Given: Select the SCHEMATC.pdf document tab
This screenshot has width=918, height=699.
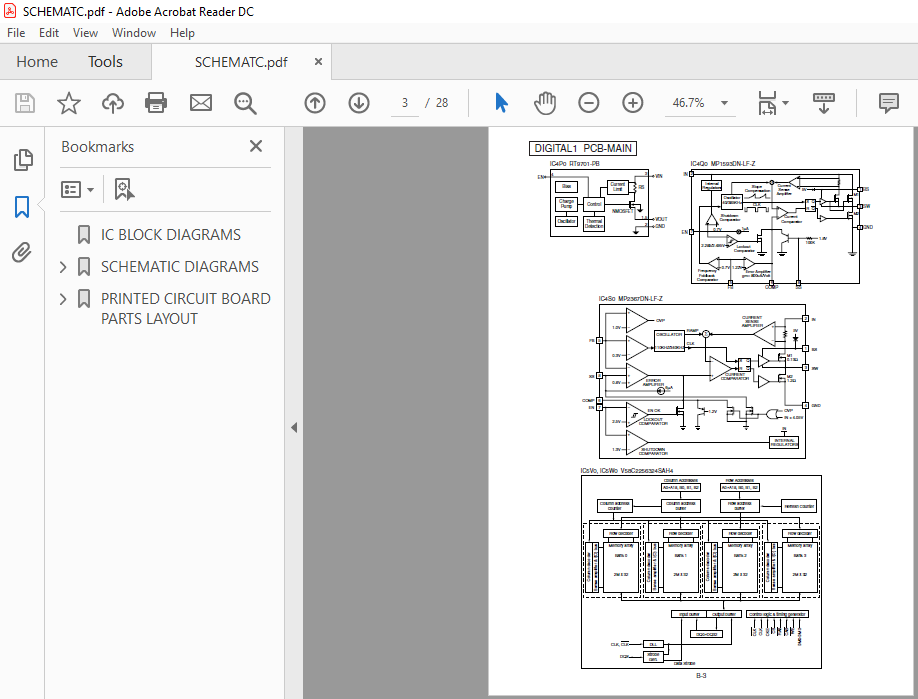Looking at the screenshot, I should pyautogui.click(x=241, y=62).
